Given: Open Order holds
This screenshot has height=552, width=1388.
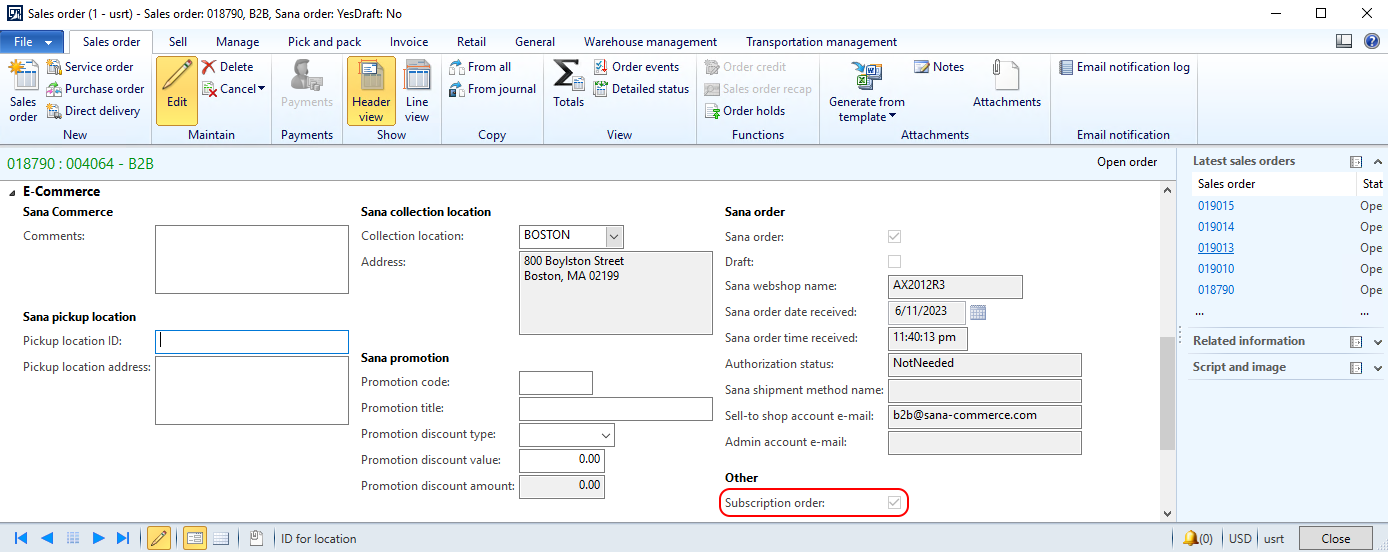Looking at the screenshot, I should 745,111.
